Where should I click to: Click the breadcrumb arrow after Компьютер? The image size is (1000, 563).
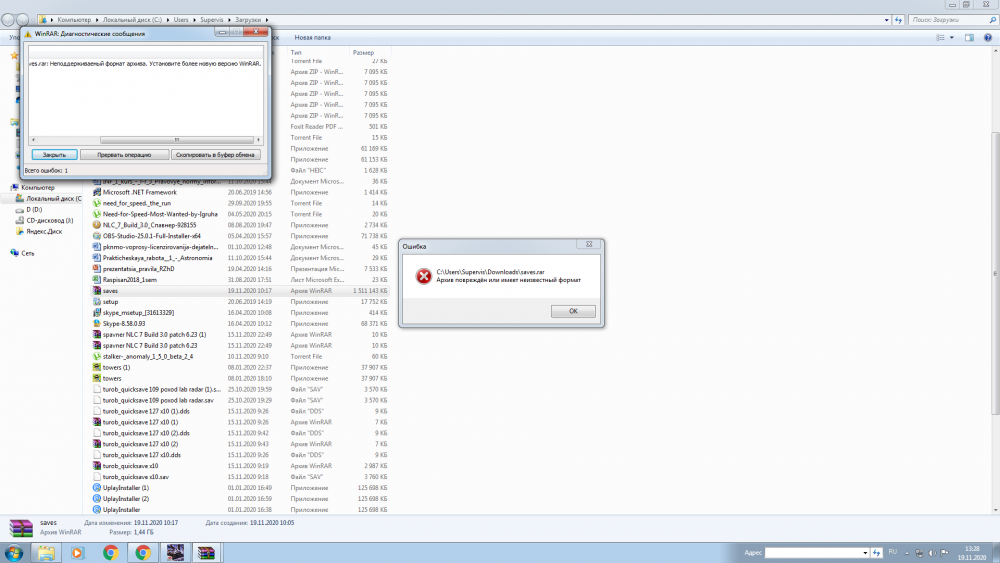(97, 20)
